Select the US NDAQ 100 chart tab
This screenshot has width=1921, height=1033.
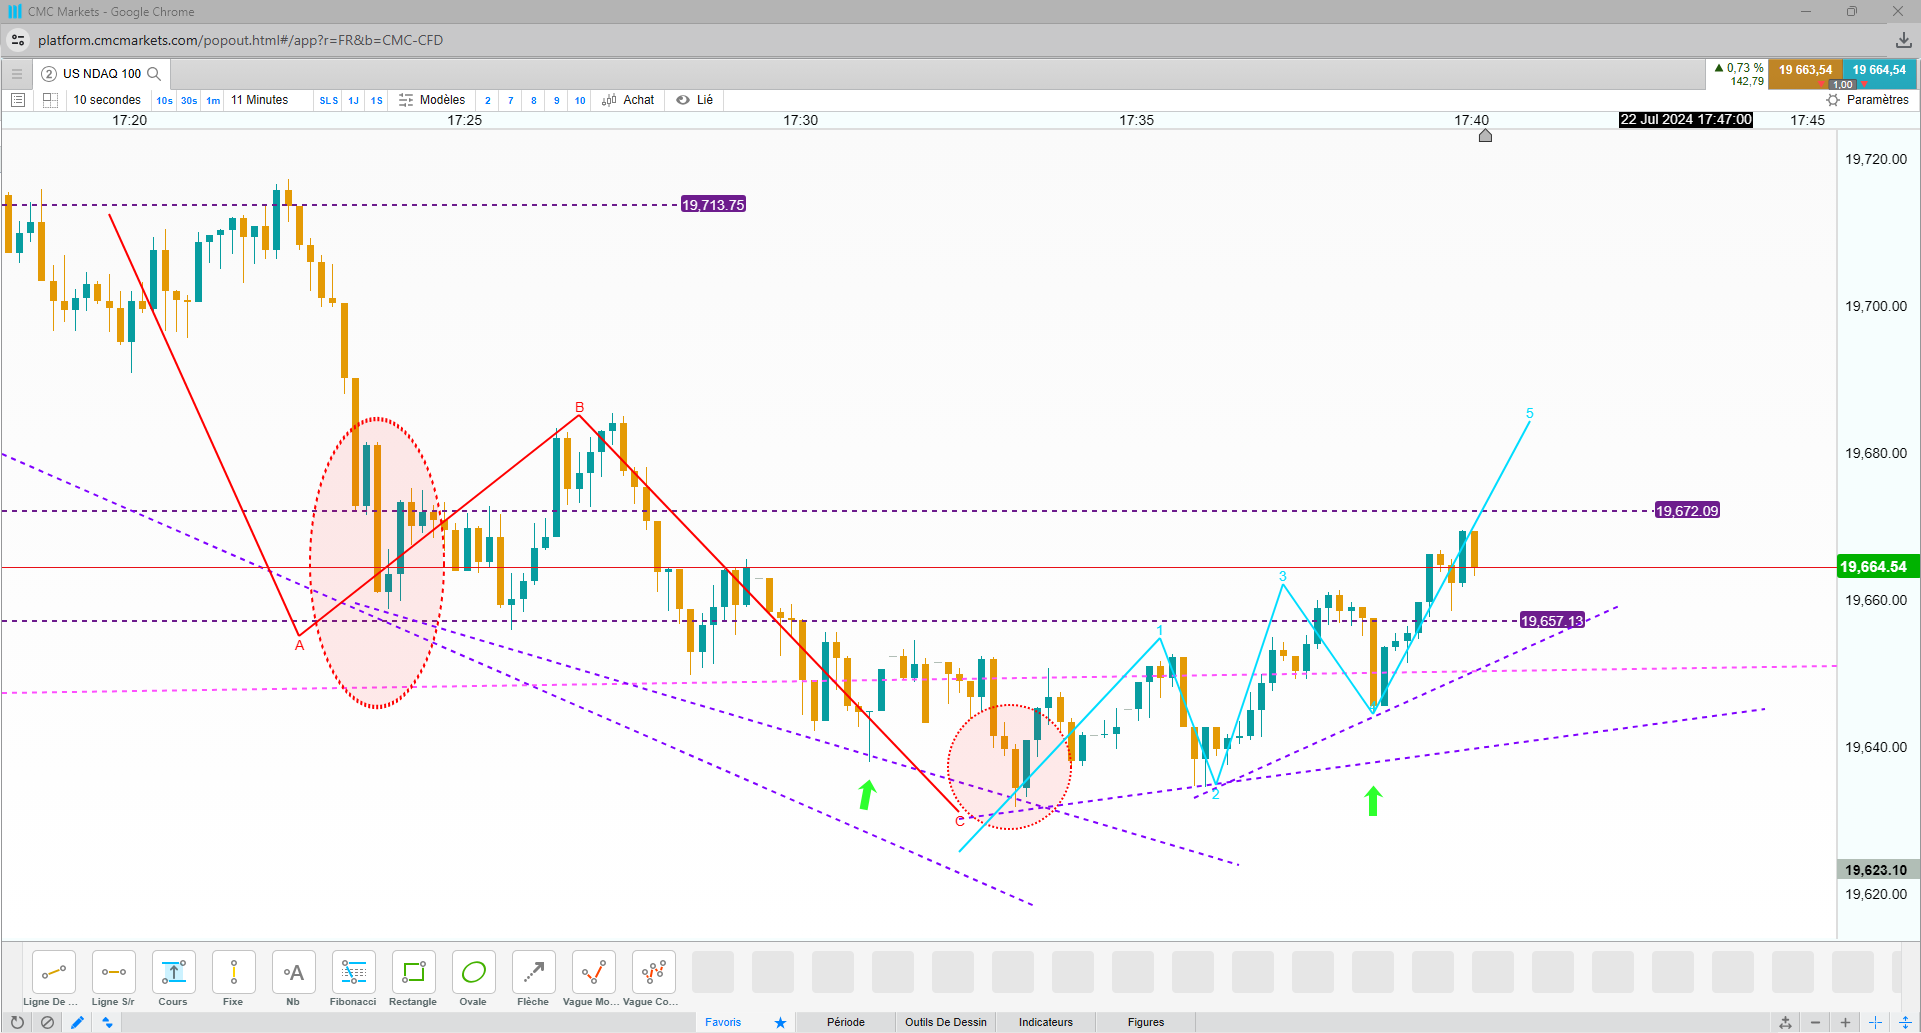(x=102, y=74)
